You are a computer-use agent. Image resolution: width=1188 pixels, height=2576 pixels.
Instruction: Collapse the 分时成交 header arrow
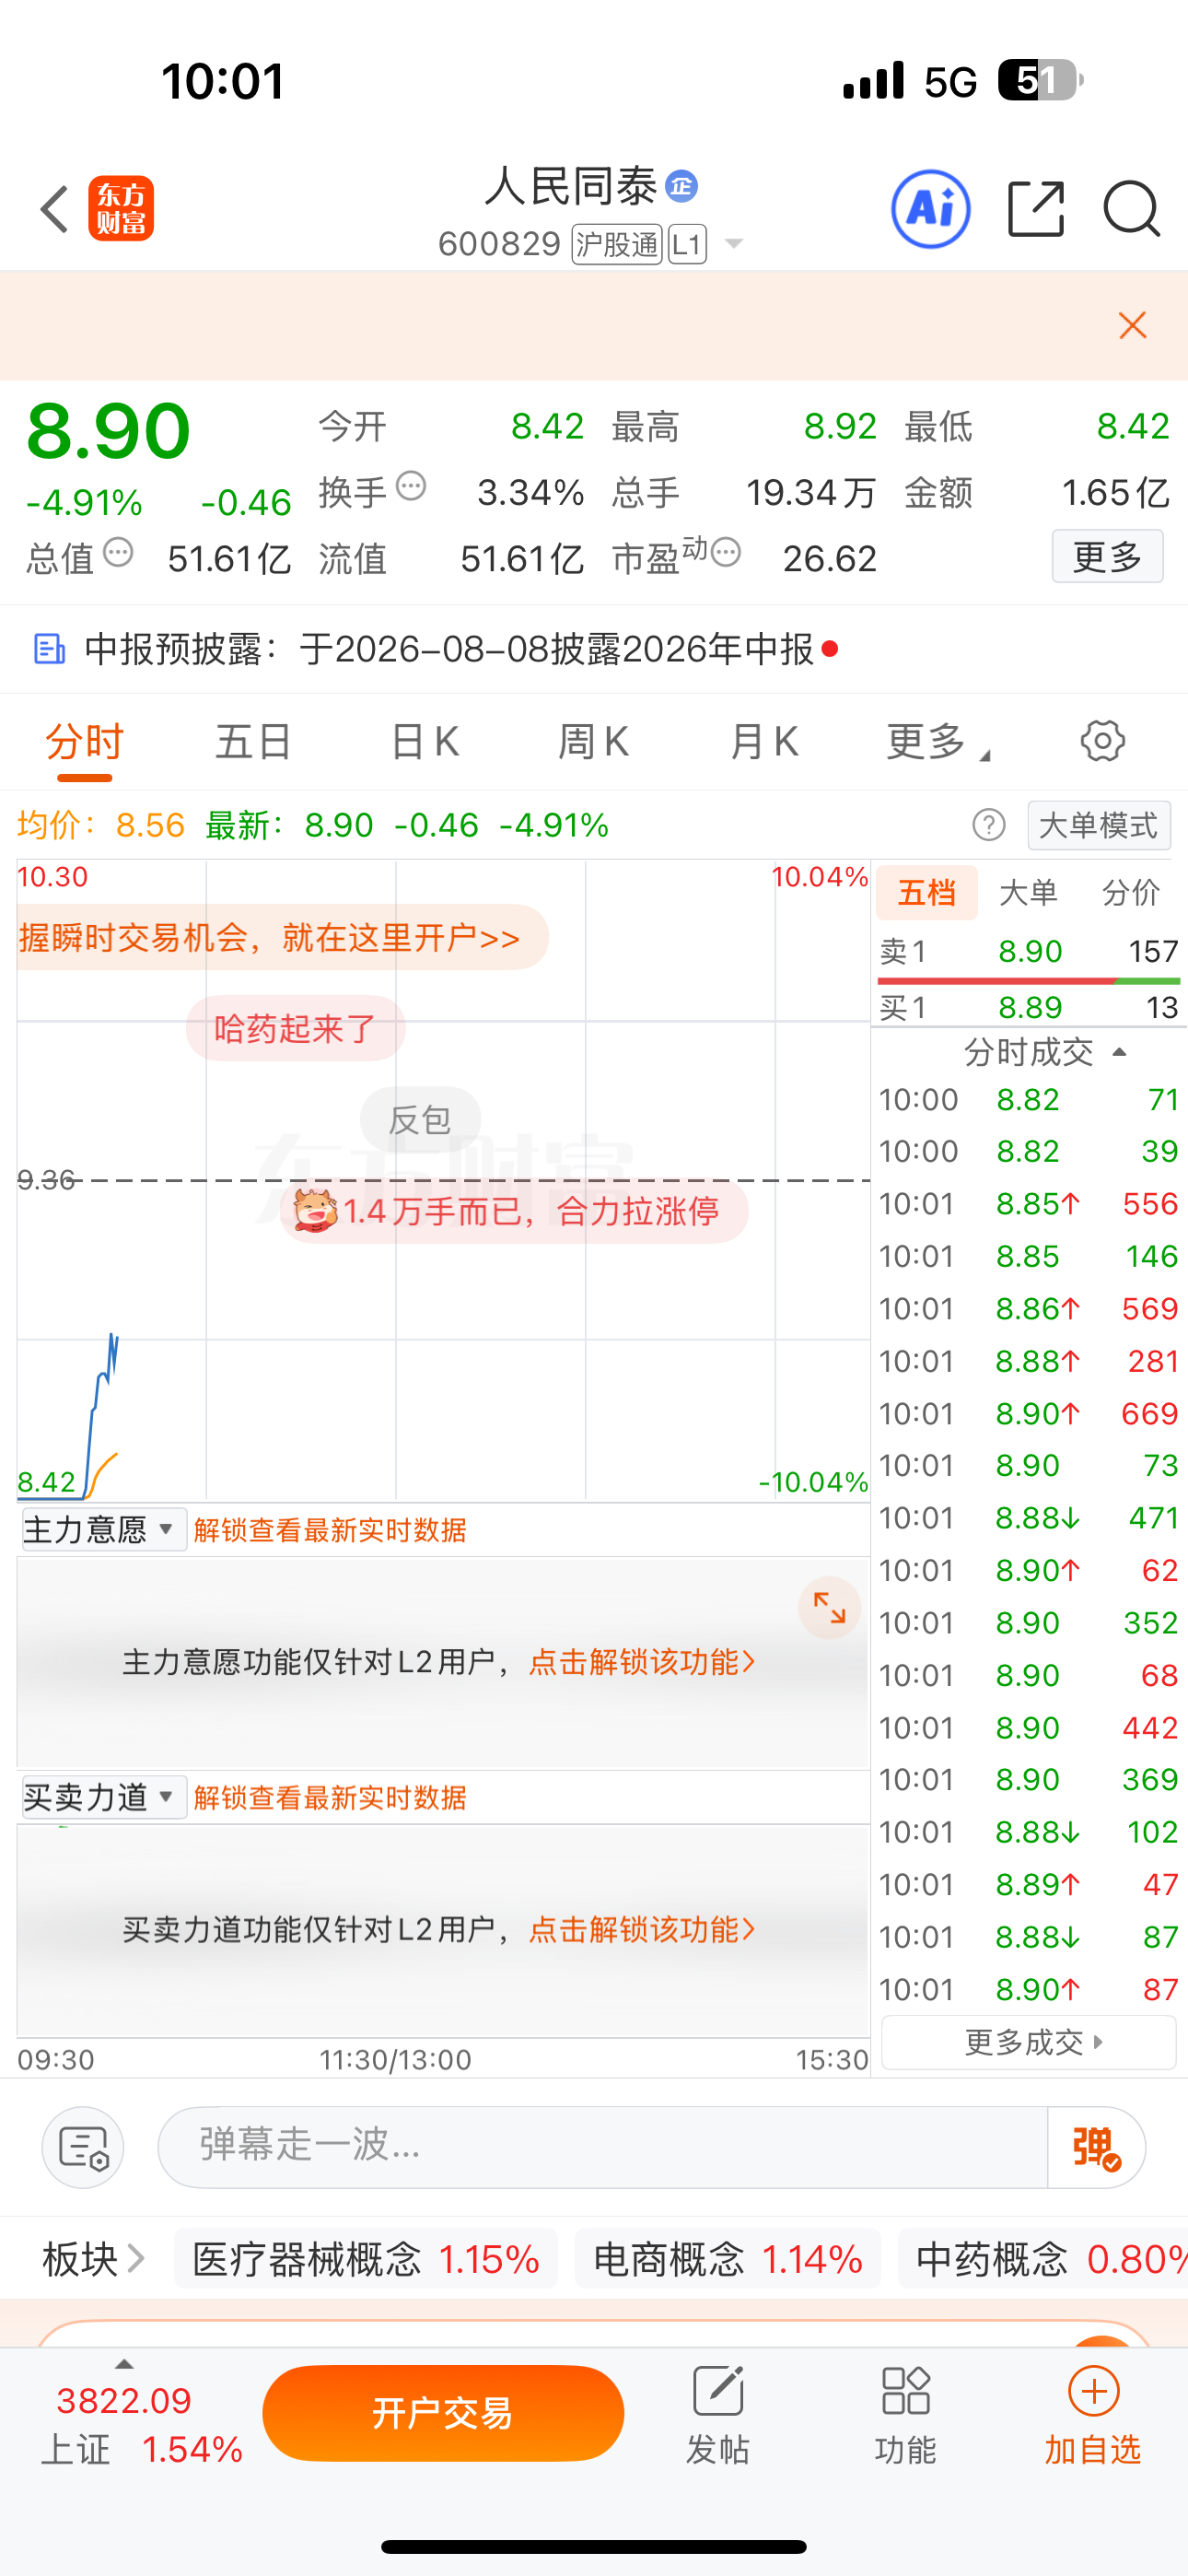click(1119, 1052)
